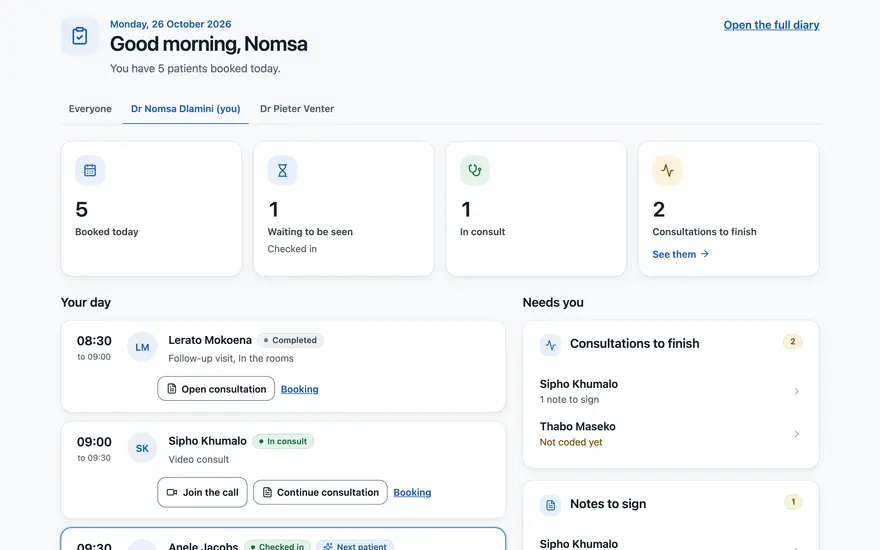Open Sipho Khumalo 1 note to sign chevron
This screenshot has height=550, width=880.
pos(796,391)
